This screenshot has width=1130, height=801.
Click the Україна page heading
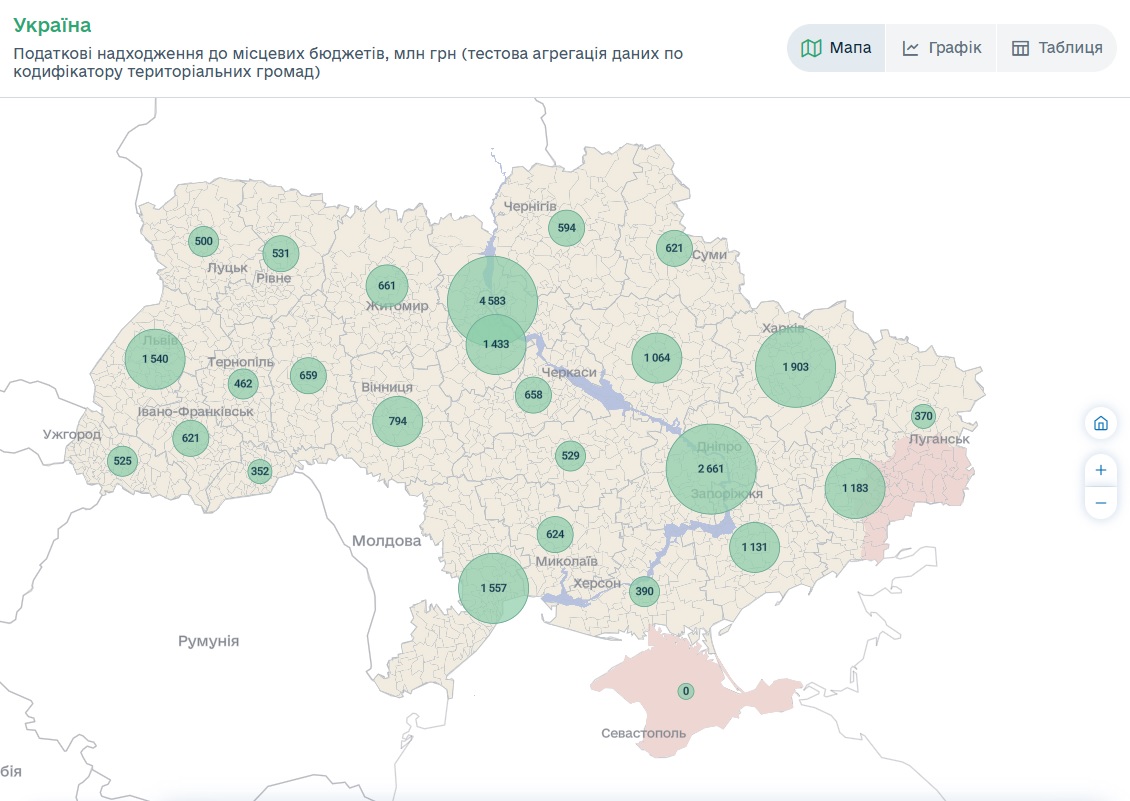click(52, 25)
